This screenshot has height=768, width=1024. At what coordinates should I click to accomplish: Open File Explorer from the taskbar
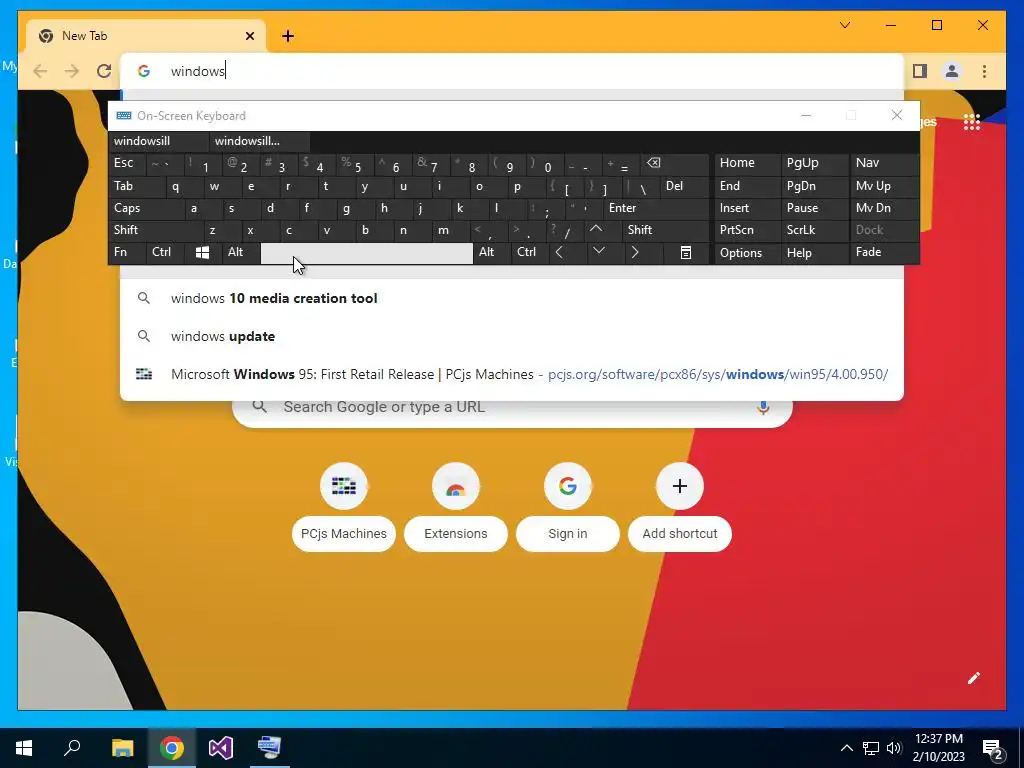point(122,748)
